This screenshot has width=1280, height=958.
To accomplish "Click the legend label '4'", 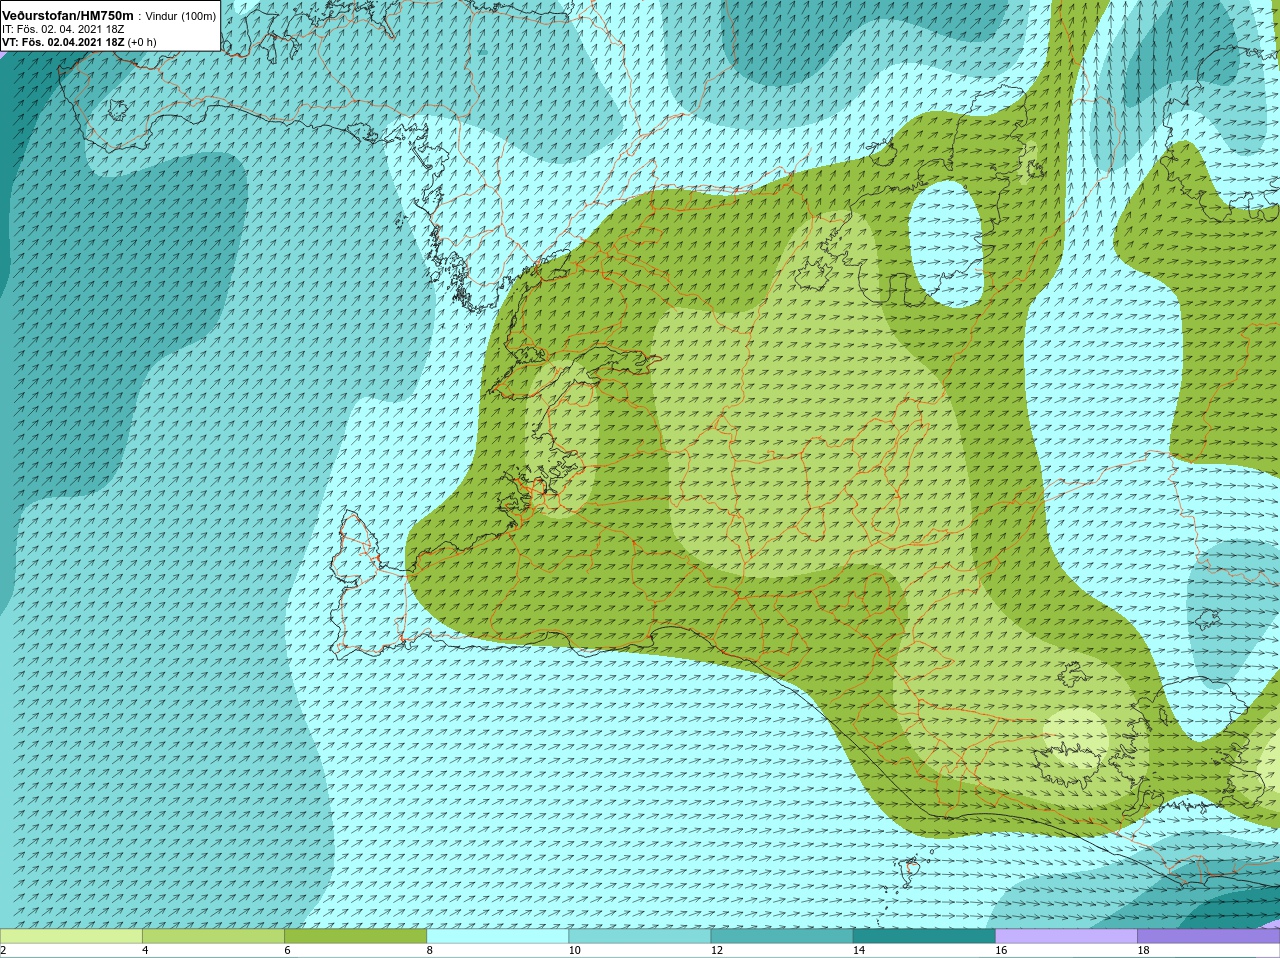I will (x=145, y=950).
